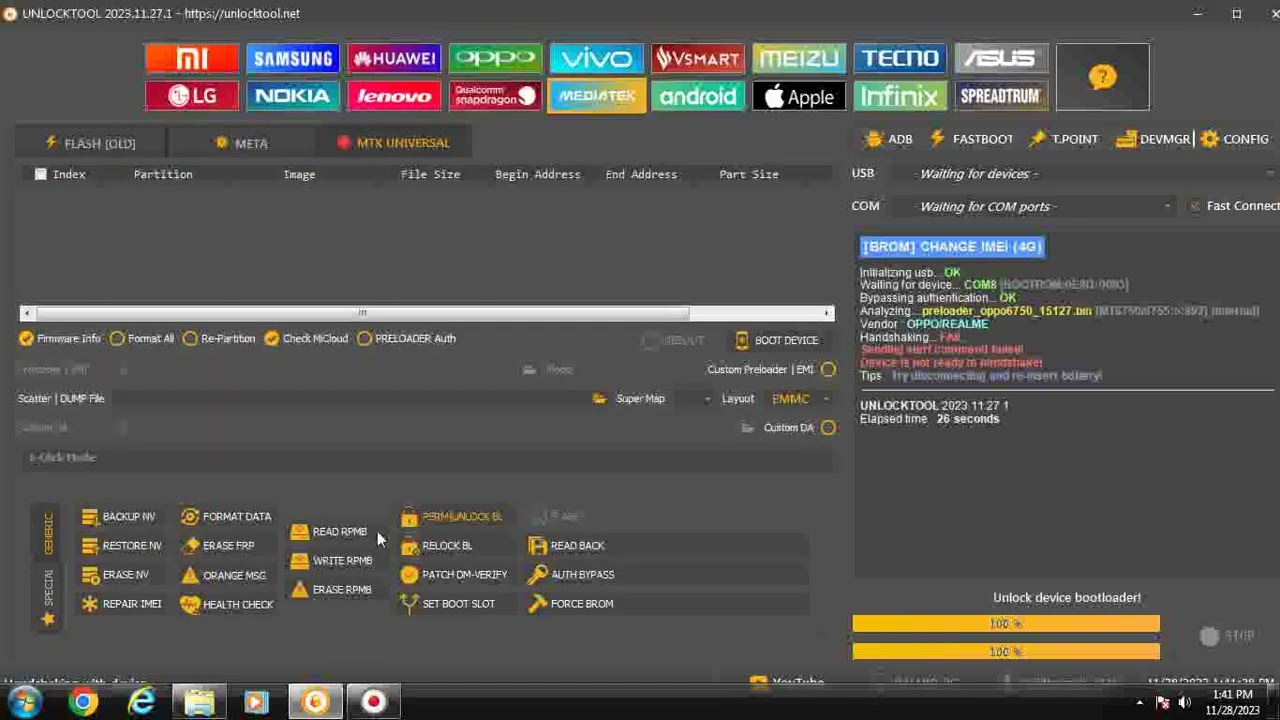Select the Apple brand logo
This screenshot has height=720, width=1280.
pos(798,96)
